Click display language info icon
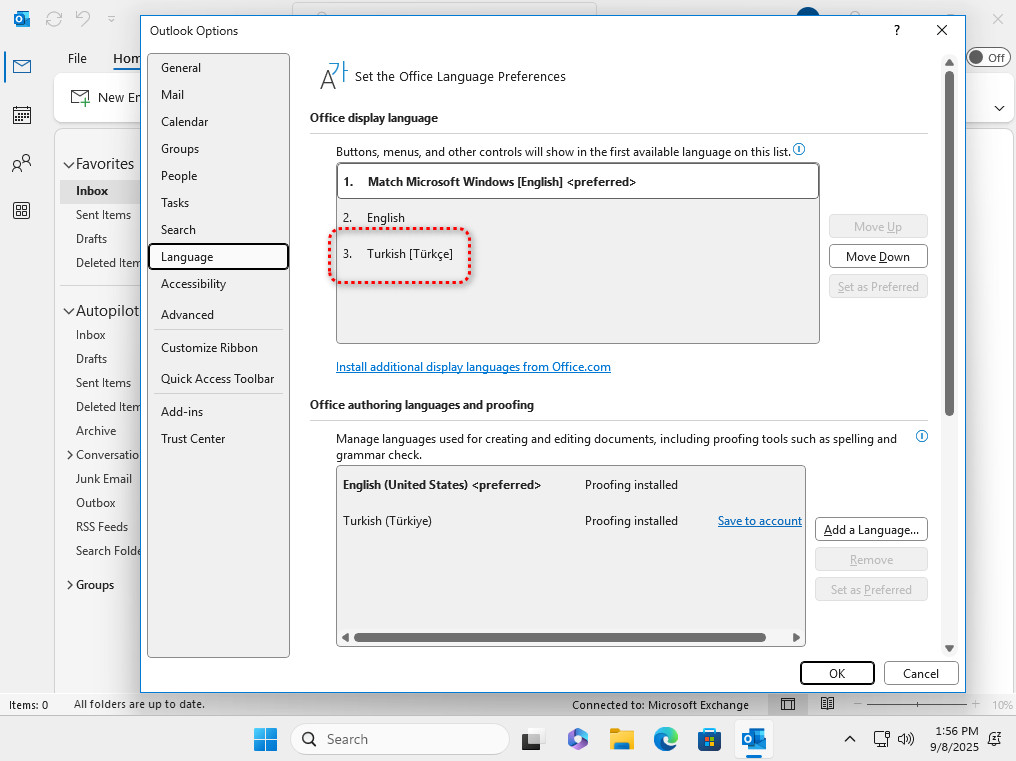 click(799, 150)
